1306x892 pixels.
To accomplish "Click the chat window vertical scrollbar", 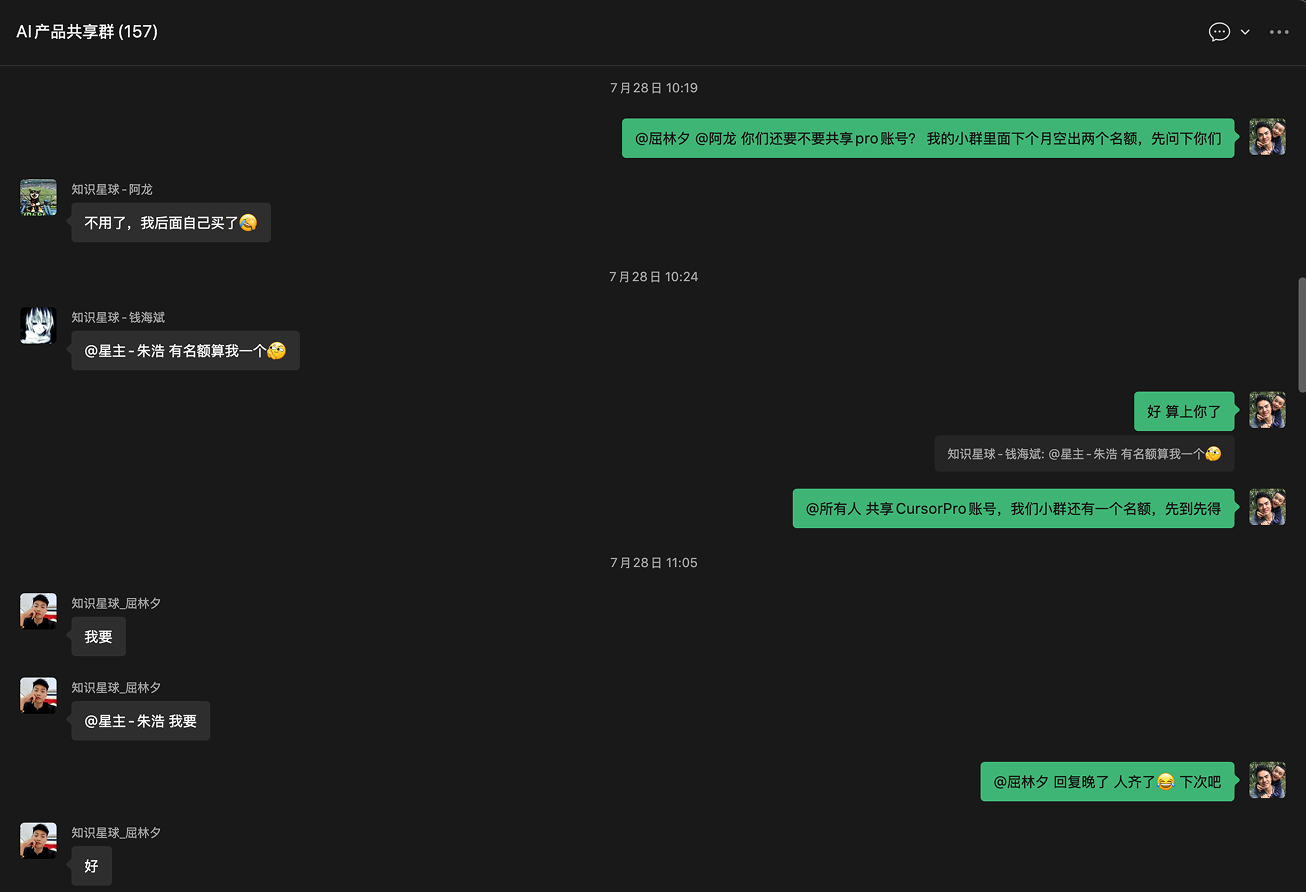I will point(1301,335).
